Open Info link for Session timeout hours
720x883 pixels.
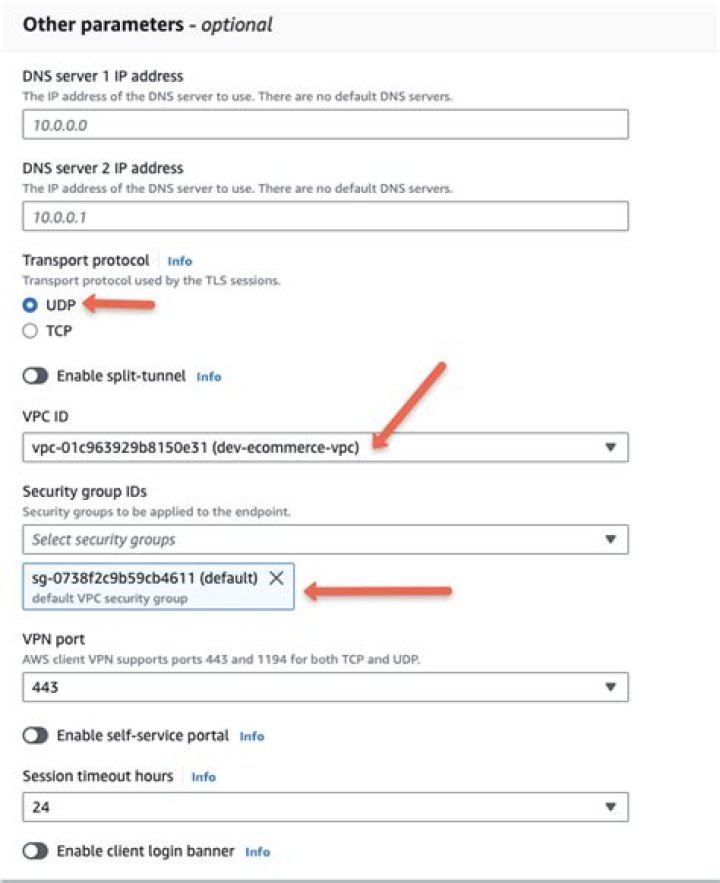[203, 777]
